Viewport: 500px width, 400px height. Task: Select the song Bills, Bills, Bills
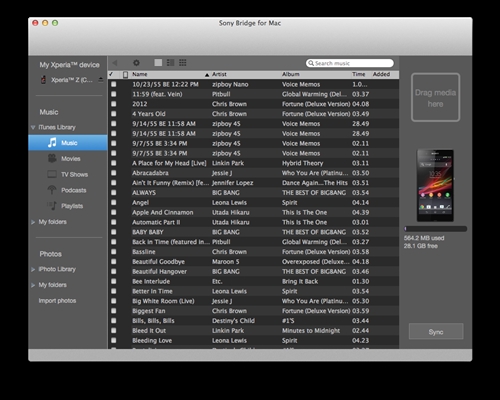tap(153, 321)
